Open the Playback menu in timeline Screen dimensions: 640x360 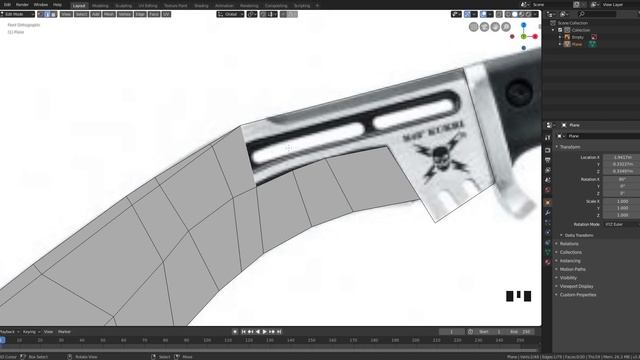[9, 332]
